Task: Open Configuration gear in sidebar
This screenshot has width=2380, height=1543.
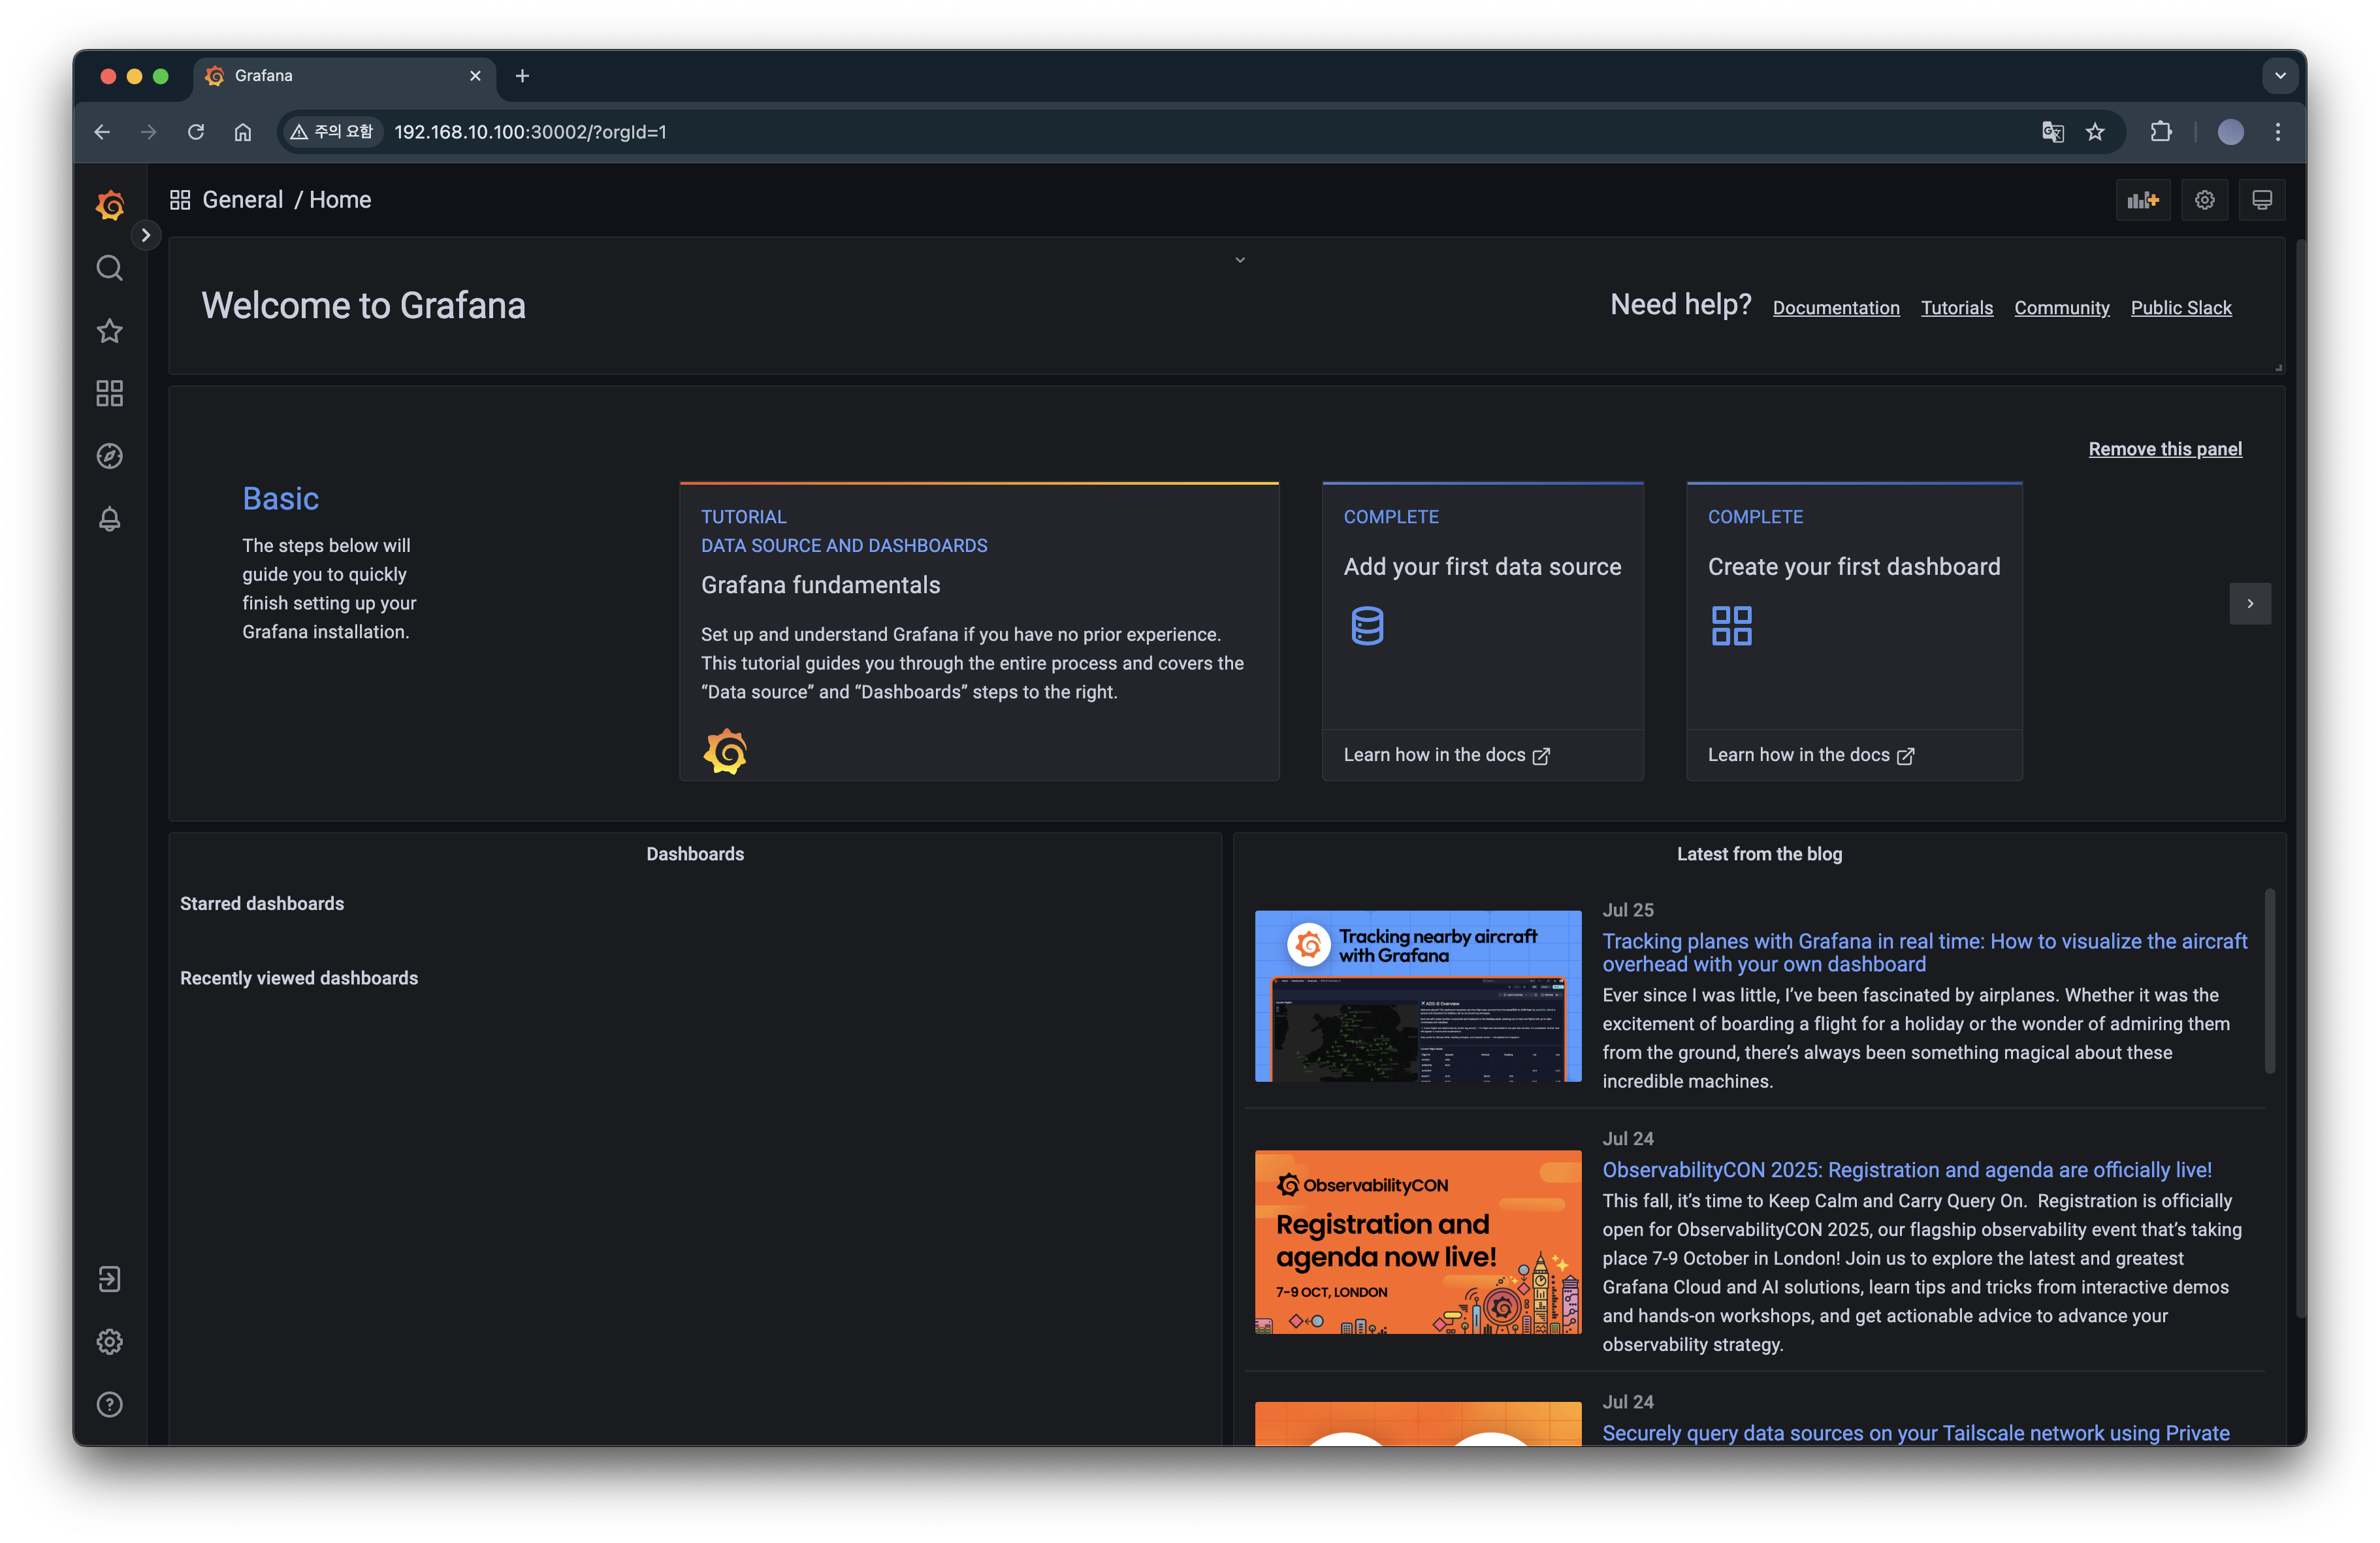Action: coord(110,1341)
